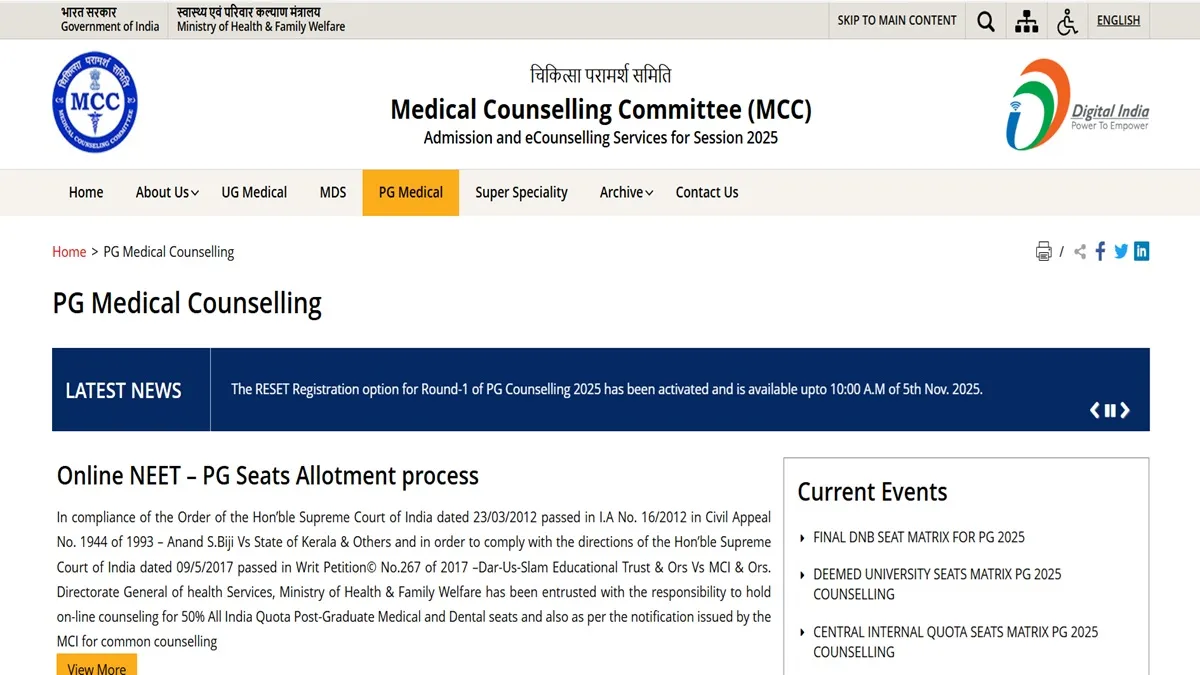Share page on LinkedIn
Viewport: 1200px width, 675px height.
[1141, 251]
